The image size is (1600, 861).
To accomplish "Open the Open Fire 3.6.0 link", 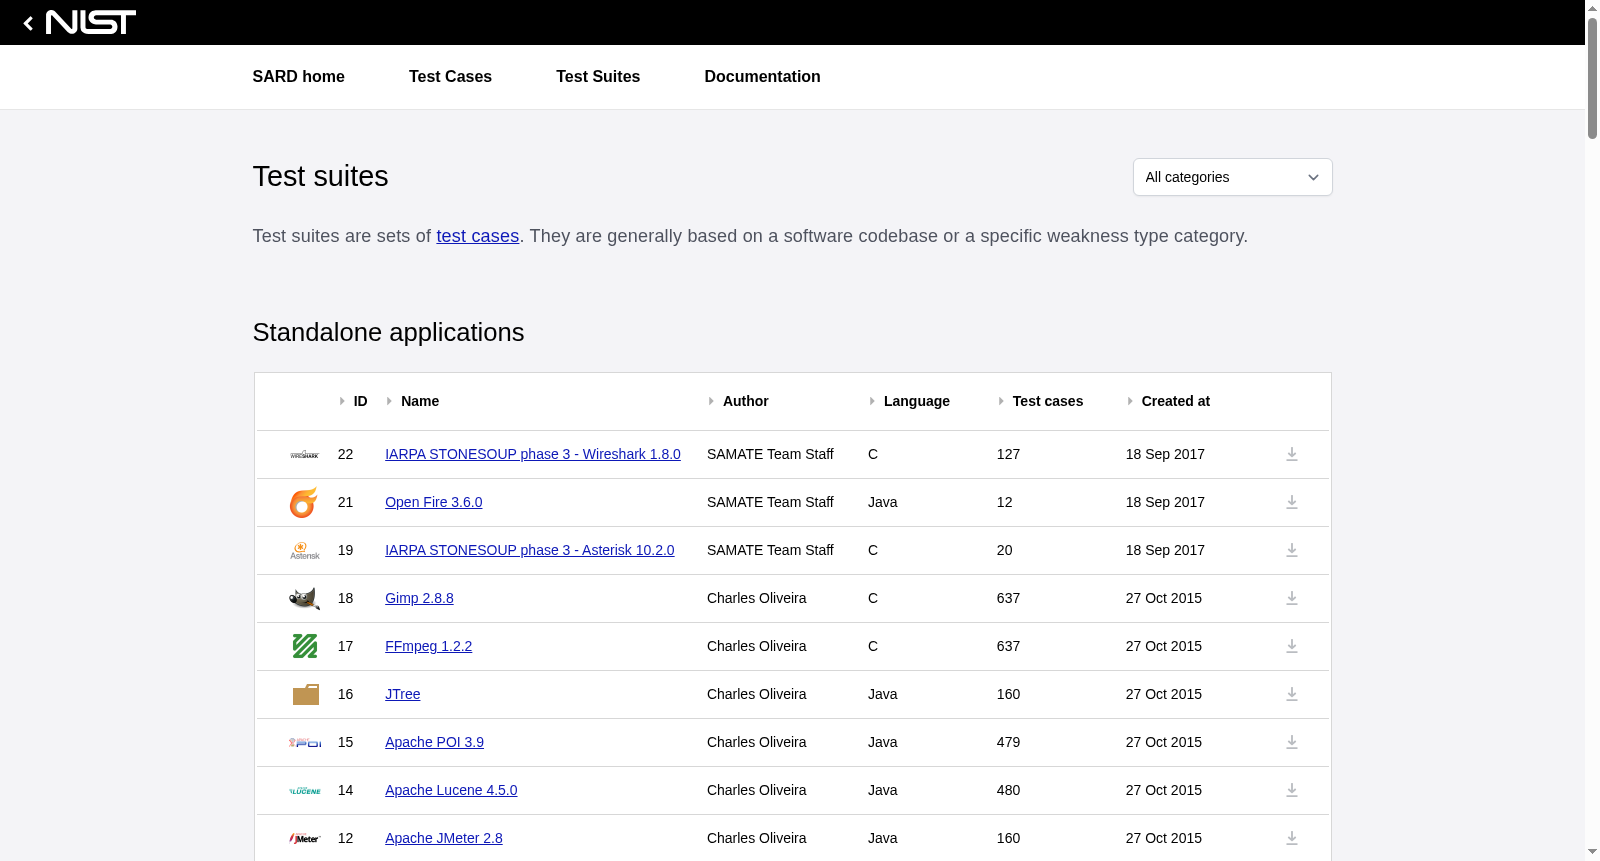I will tap(433, 502).
